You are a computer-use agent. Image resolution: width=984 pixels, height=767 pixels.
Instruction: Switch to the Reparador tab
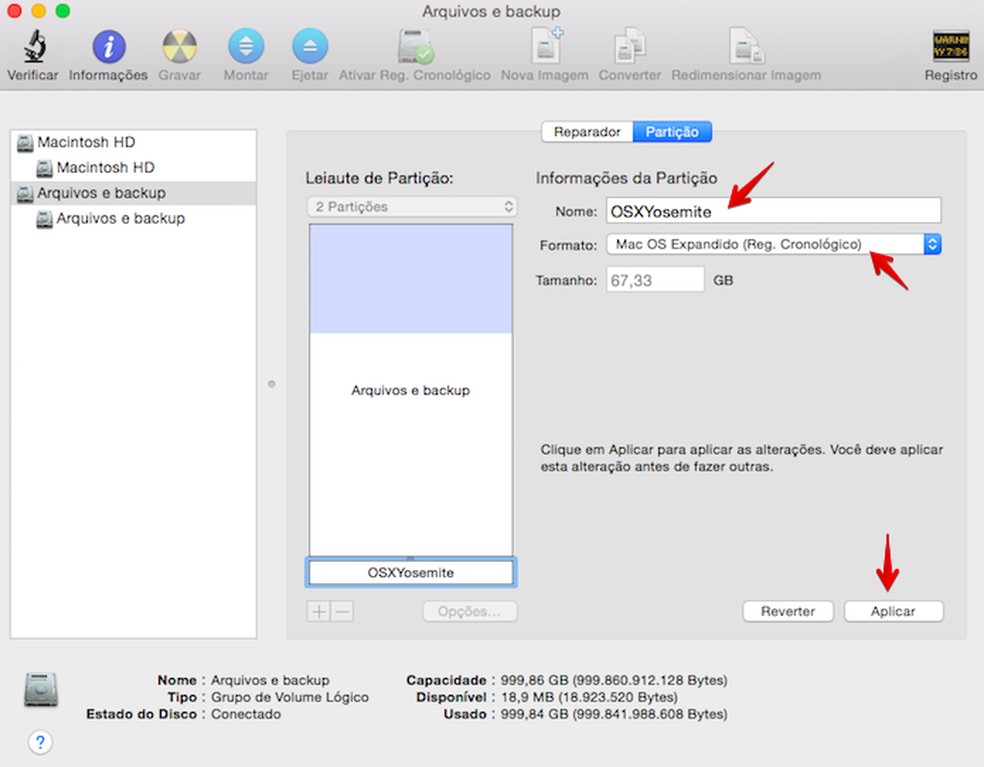point(587,132)
